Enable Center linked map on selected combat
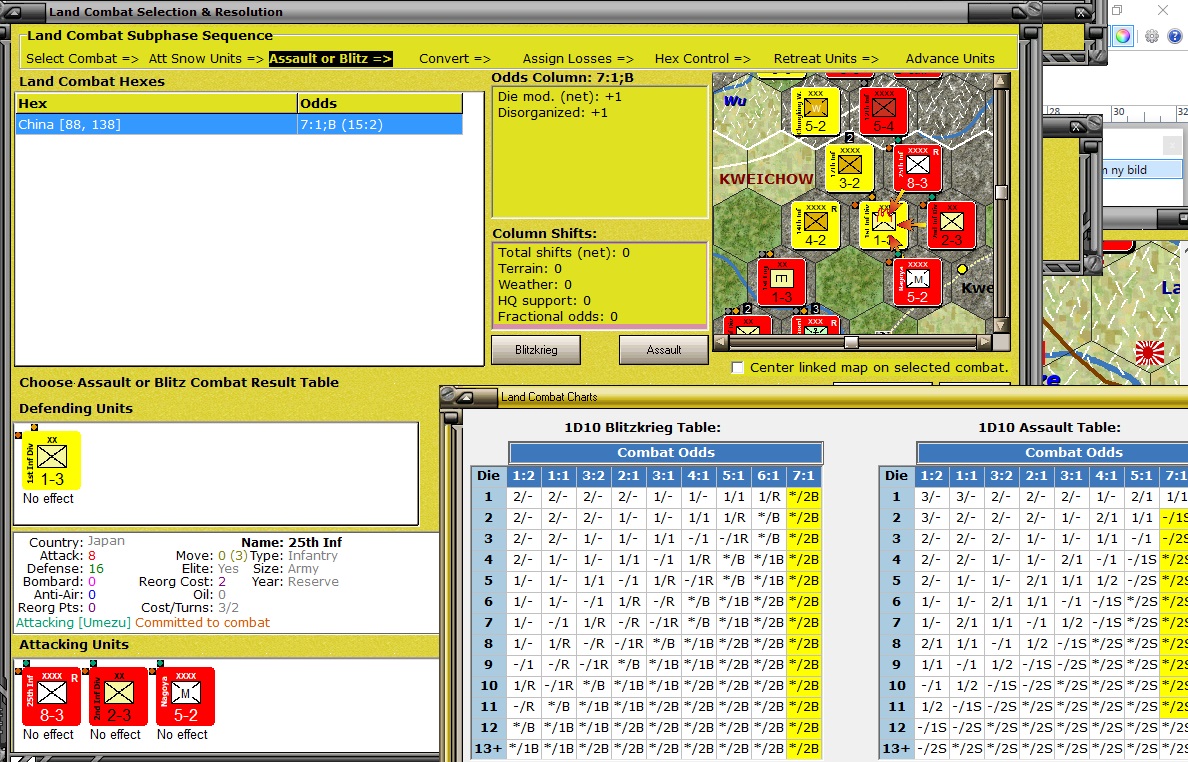The image size is (1188, 762). 737,367
